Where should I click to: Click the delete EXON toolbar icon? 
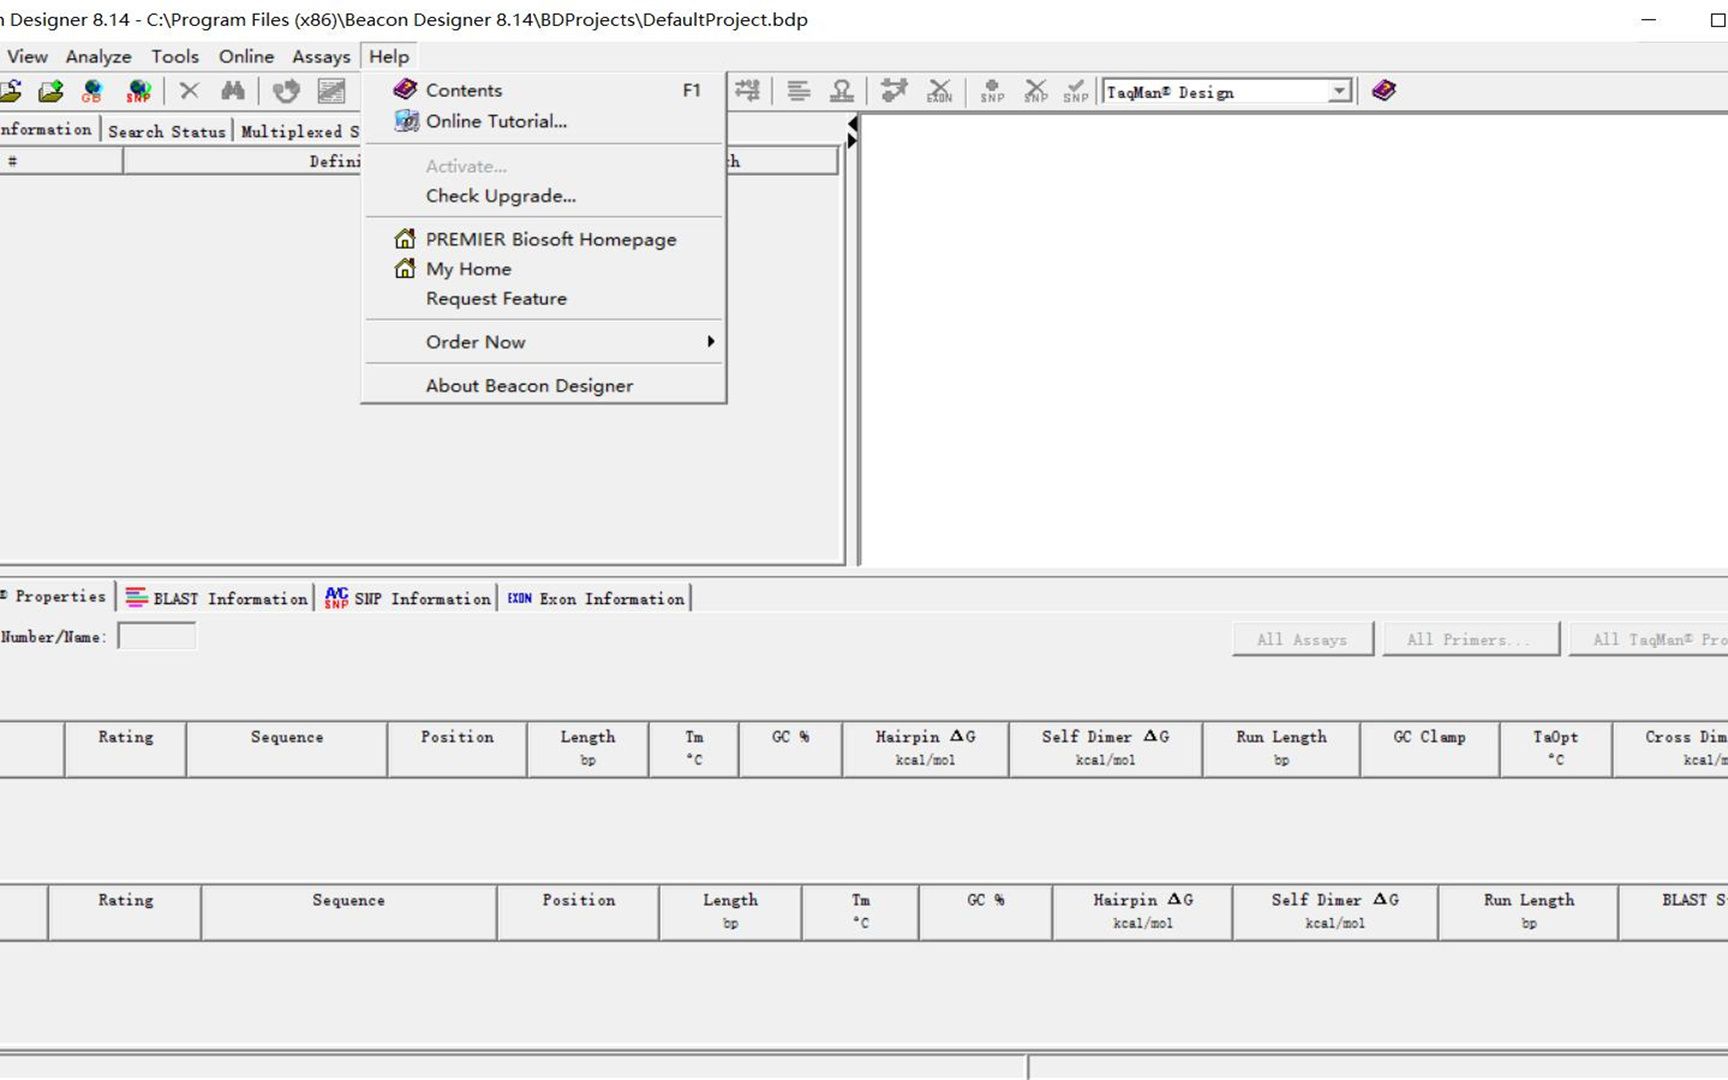tap(939, 91)
